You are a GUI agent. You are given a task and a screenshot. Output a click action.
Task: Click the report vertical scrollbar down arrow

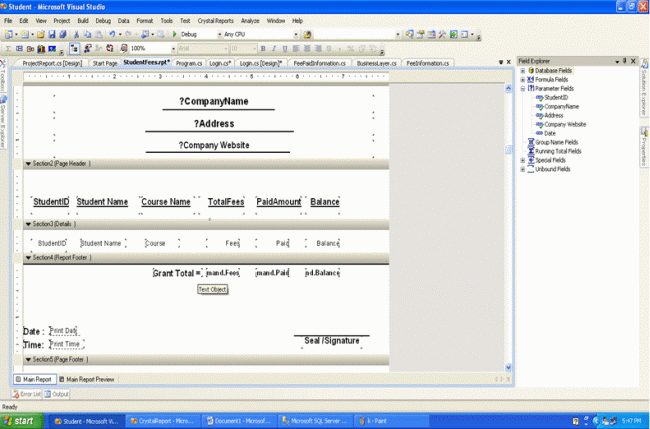coord(509,367)
